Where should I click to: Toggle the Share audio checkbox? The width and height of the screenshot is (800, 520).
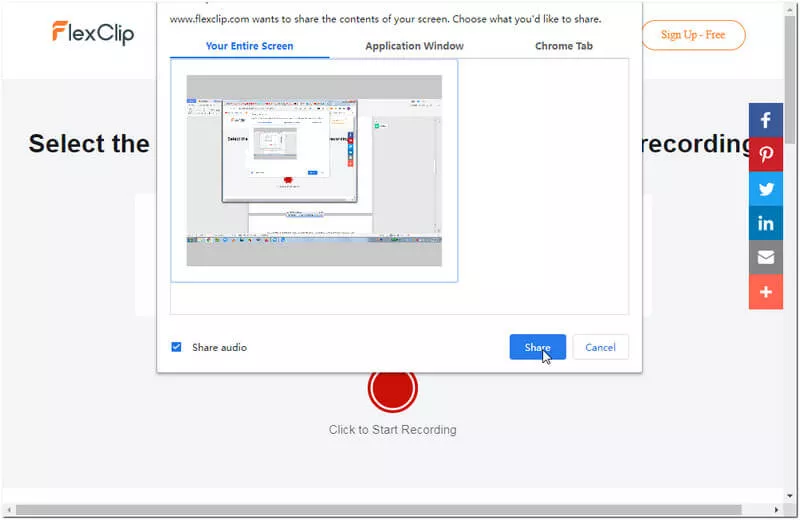coord(177,347)
